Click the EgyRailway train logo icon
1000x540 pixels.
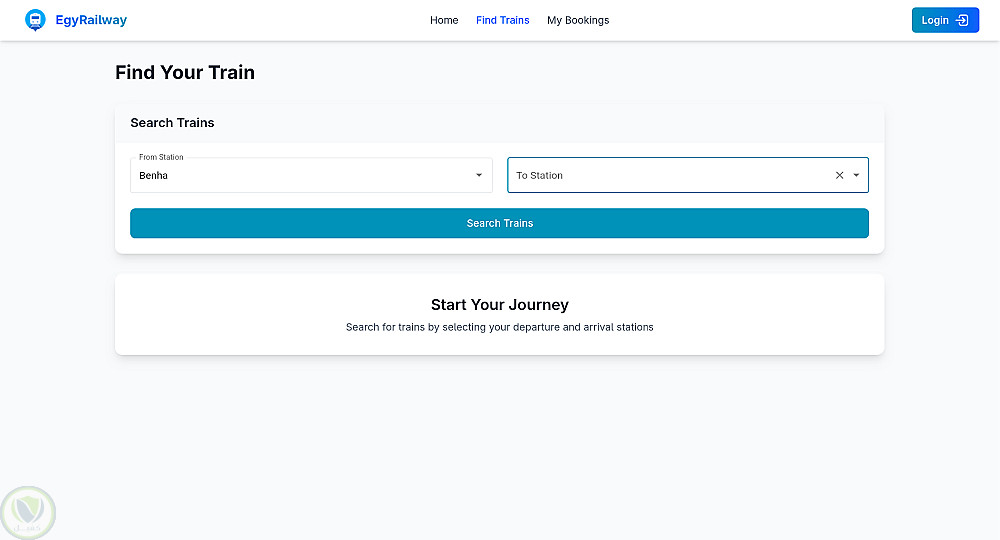click(35, 20)
